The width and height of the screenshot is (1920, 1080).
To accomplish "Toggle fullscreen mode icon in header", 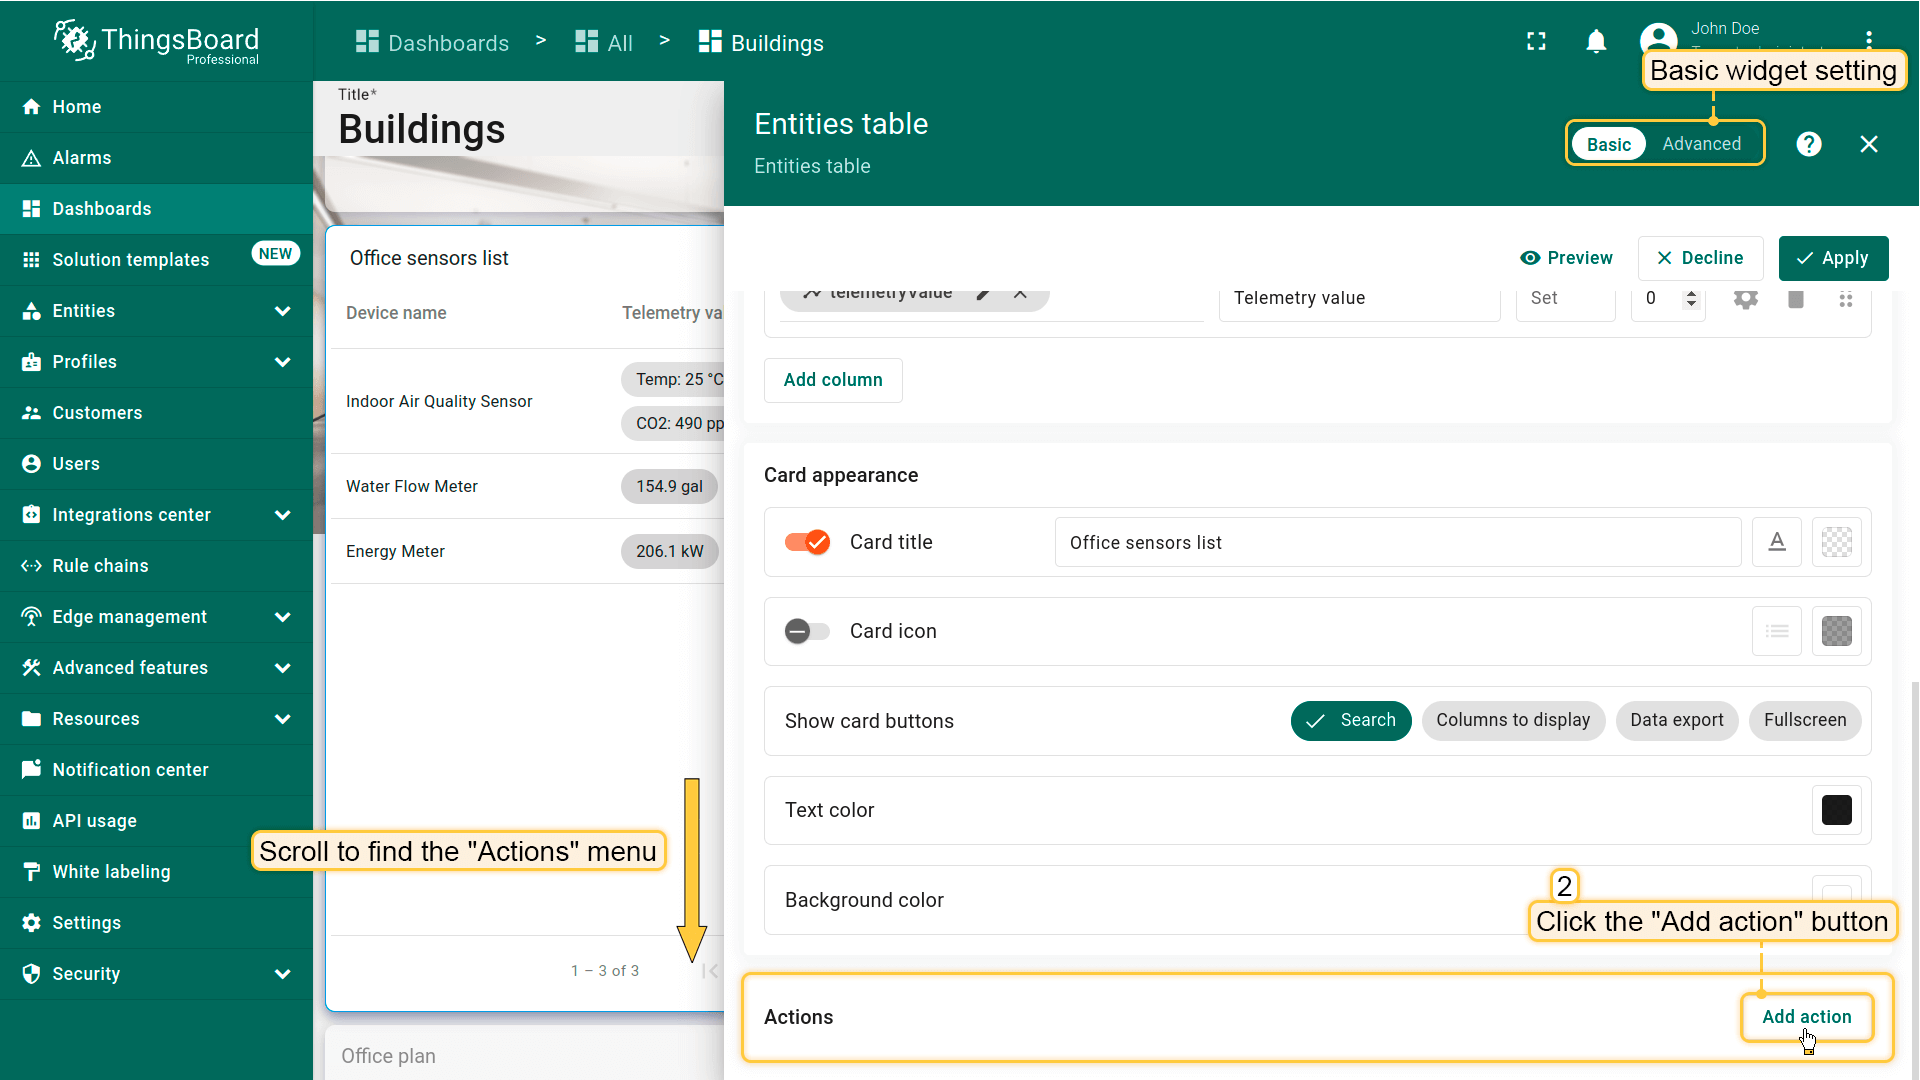I will tap(1536, 42).
